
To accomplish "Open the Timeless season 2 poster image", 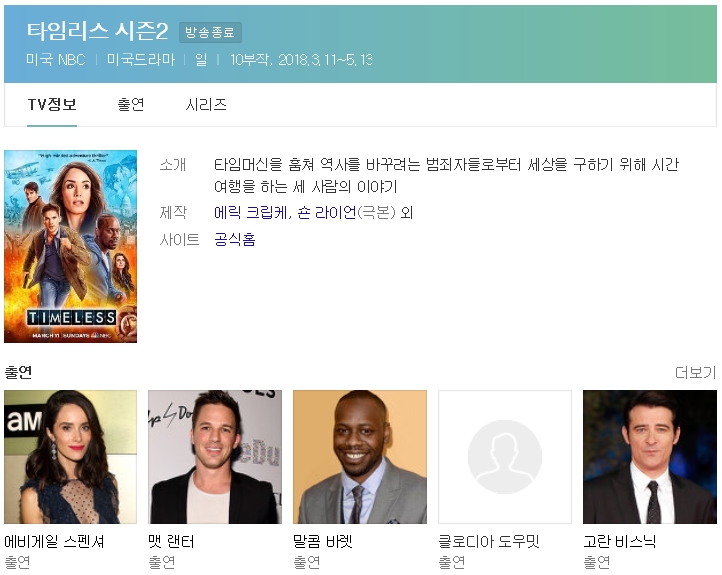I will pyautogui.click(x=70, y=246).
